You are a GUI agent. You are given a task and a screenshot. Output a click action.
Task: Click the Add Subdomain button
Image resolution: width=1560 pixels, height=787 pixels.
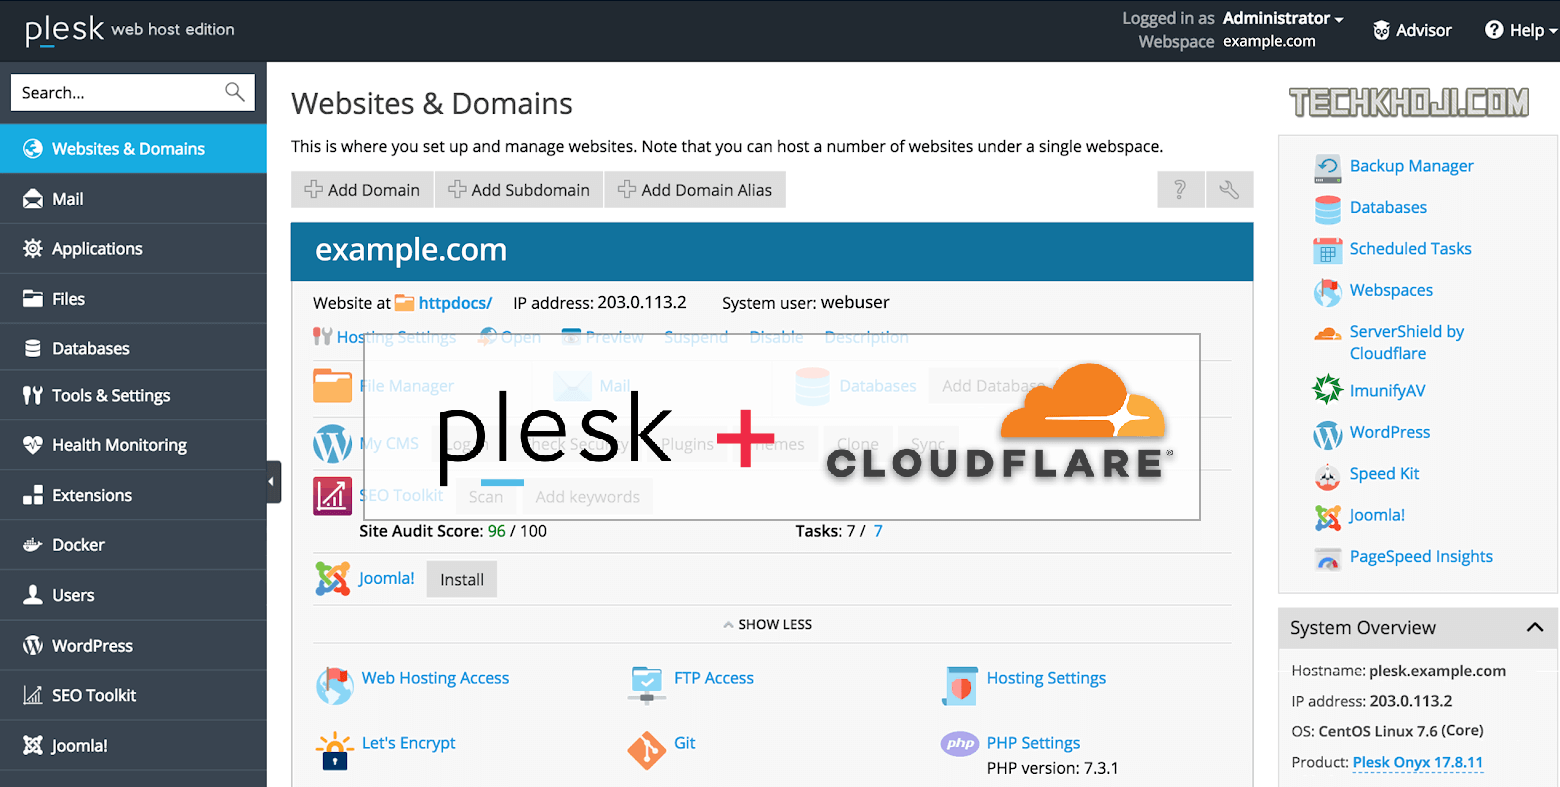pyautogui.click(x=519, y=189)
